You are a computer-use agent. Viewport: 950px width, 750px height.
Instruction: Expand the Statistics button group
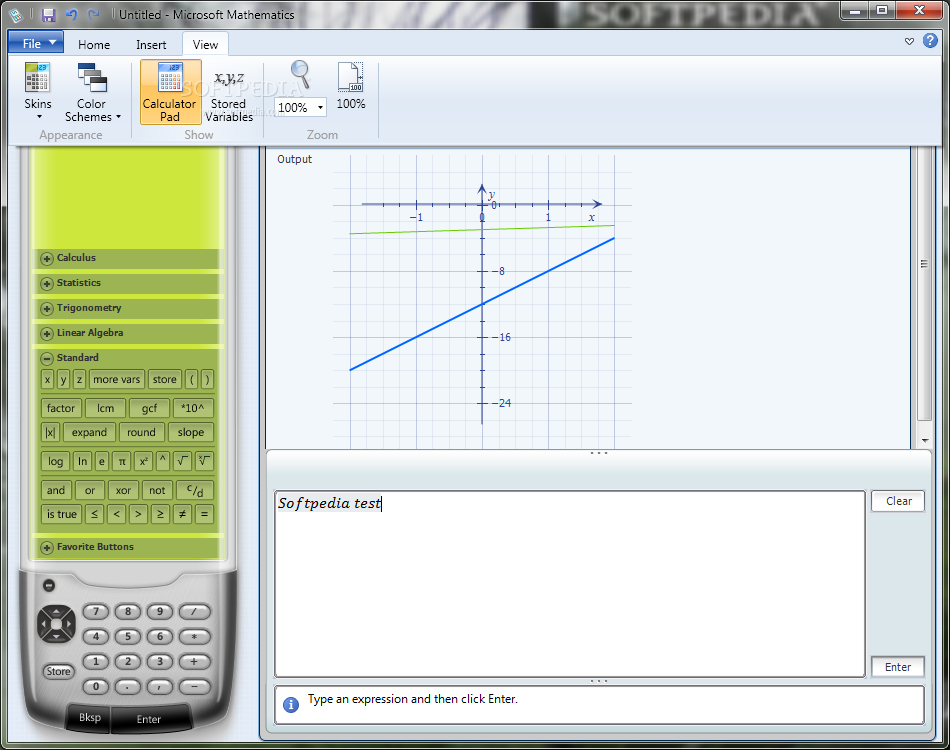click(47, 283)
